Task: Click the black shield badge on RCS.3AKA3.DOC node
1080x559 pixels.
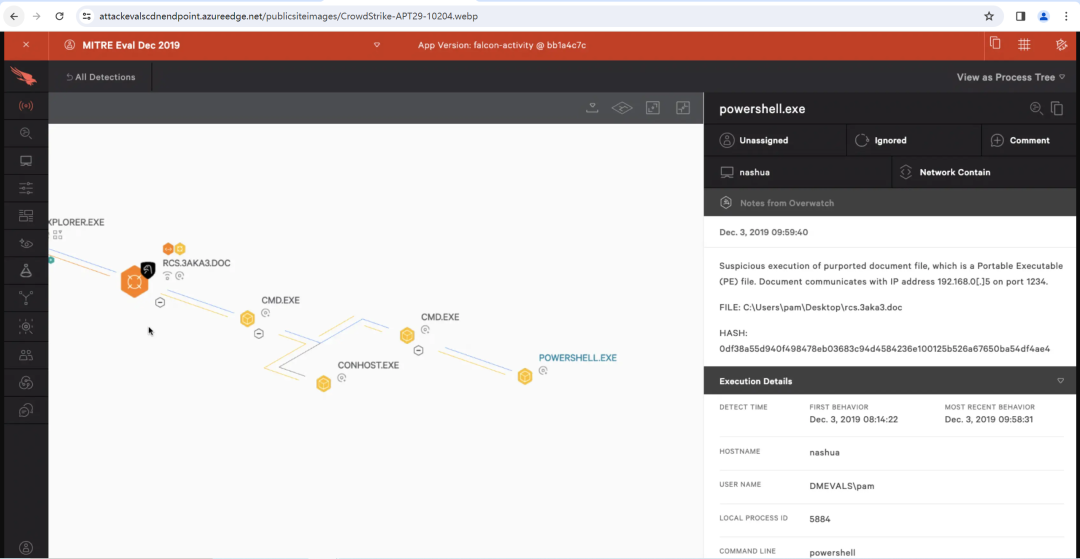Action: (147, 270)
